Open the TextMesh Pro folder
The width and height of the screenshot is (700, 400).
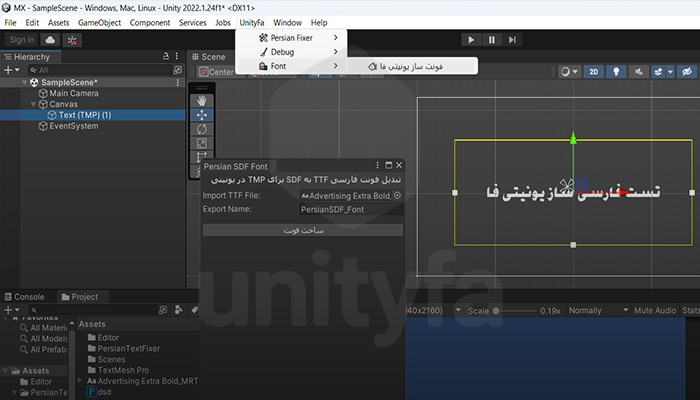tap(118, 370)
